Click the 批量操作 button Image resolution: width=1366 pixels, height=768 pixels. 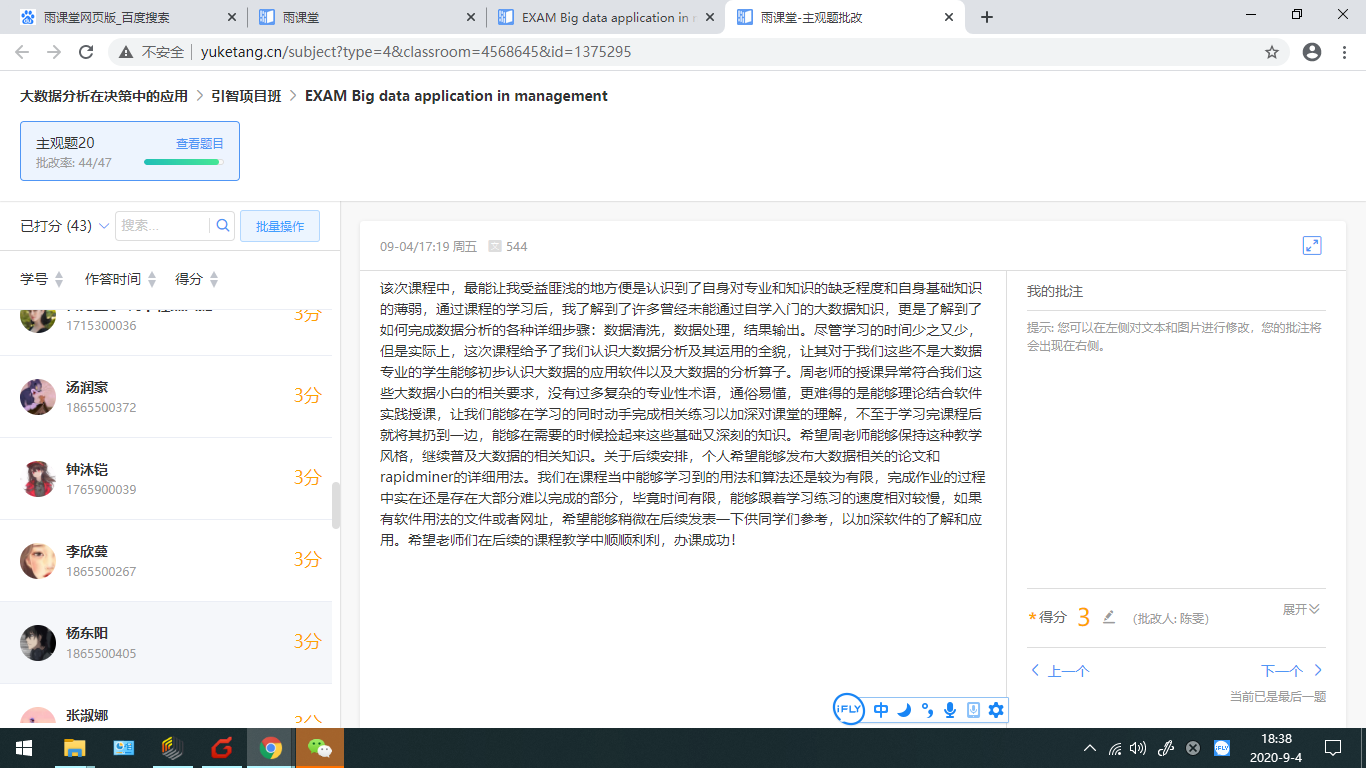279,226
